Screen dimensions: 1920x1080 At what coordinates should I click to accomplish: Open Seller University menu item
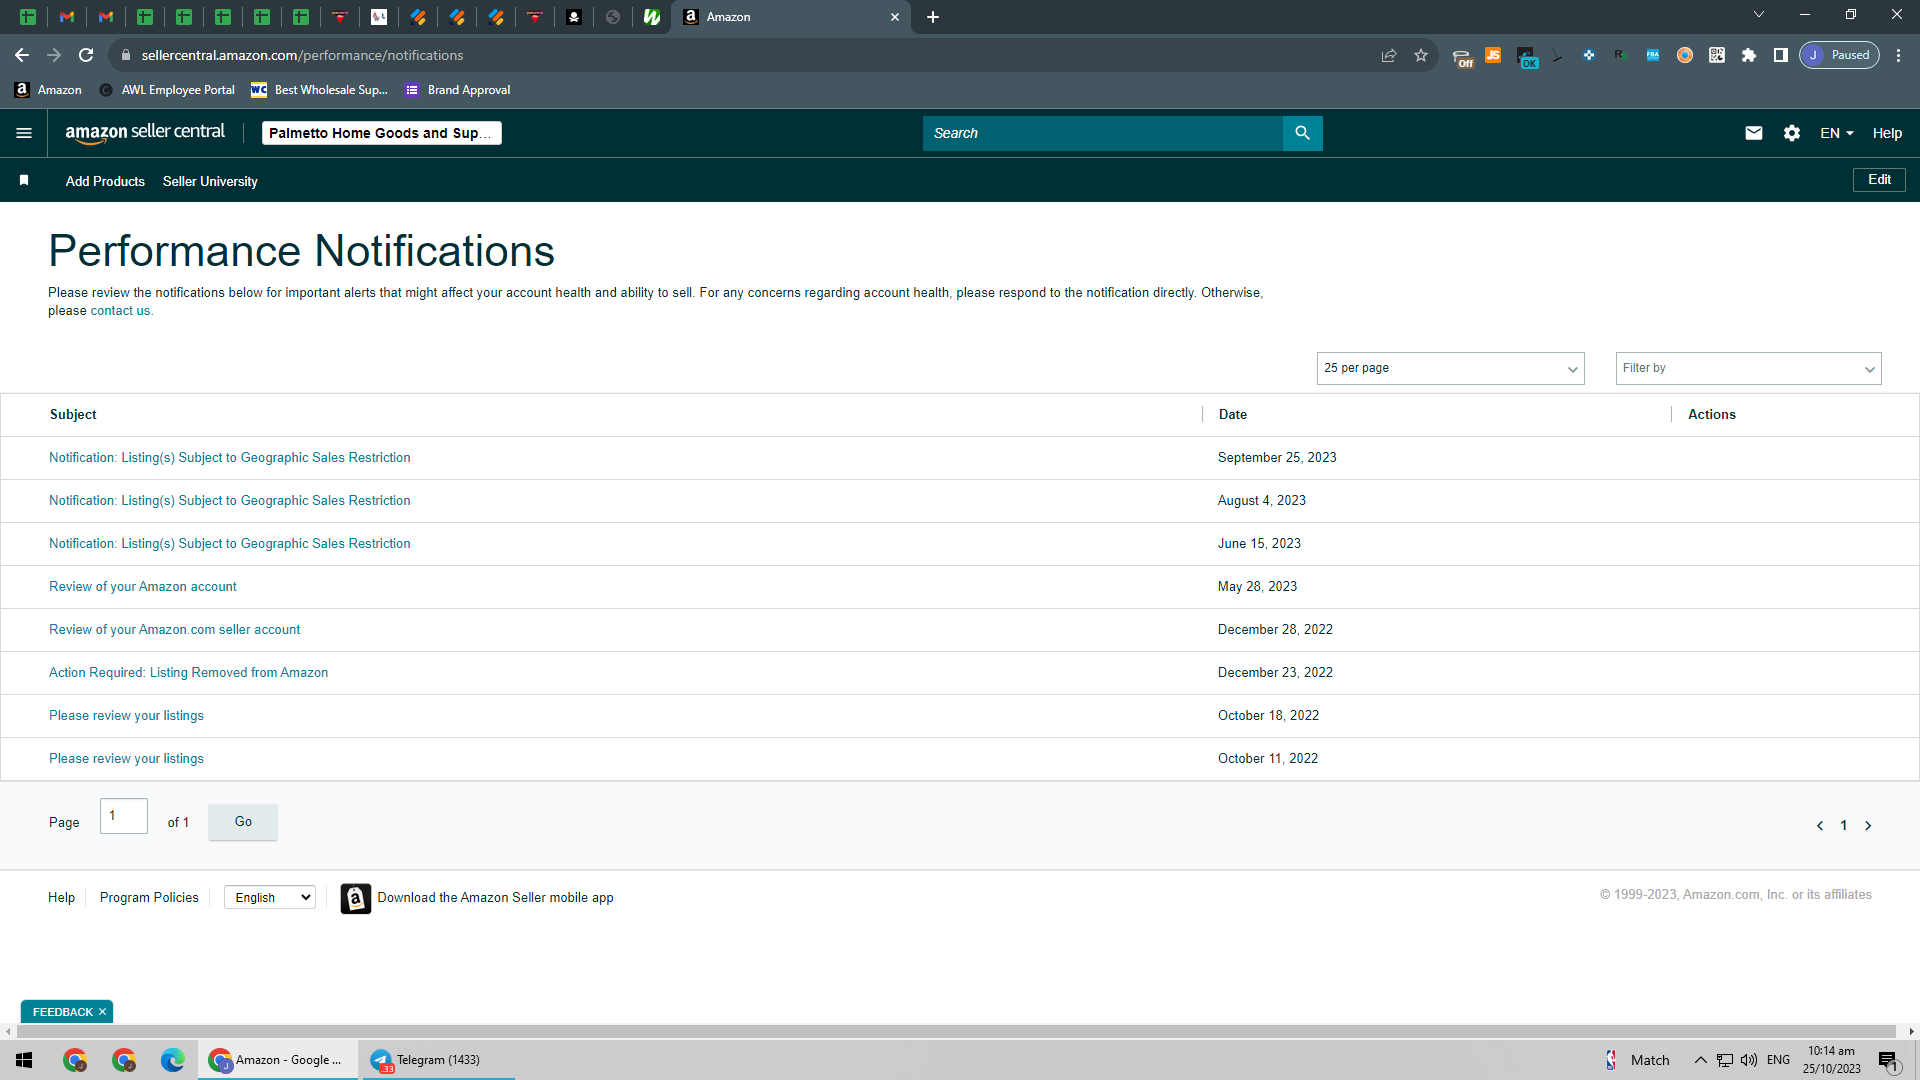[210, 181]
